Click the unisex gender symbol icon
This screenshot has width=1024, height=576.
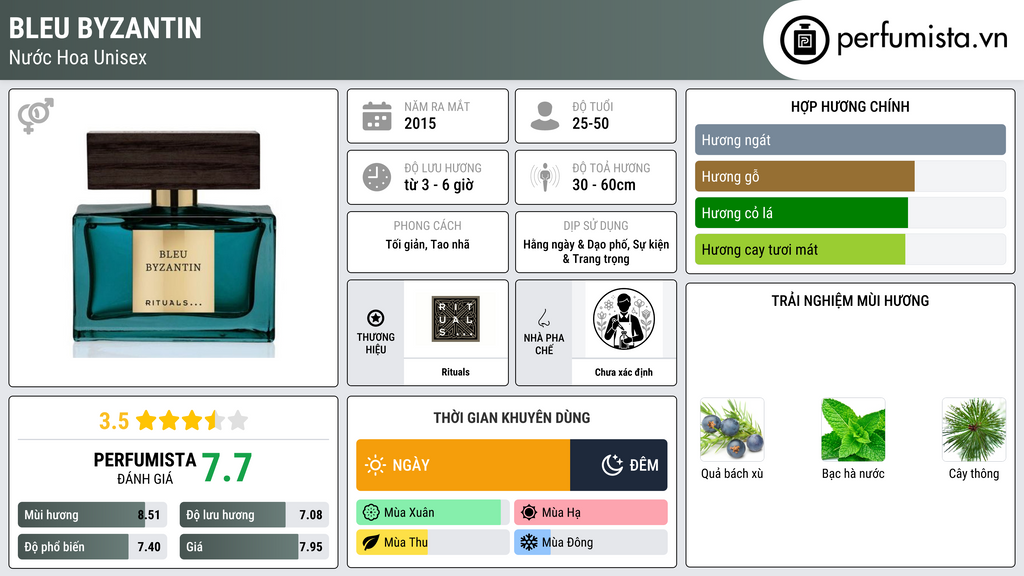point(36,116)
